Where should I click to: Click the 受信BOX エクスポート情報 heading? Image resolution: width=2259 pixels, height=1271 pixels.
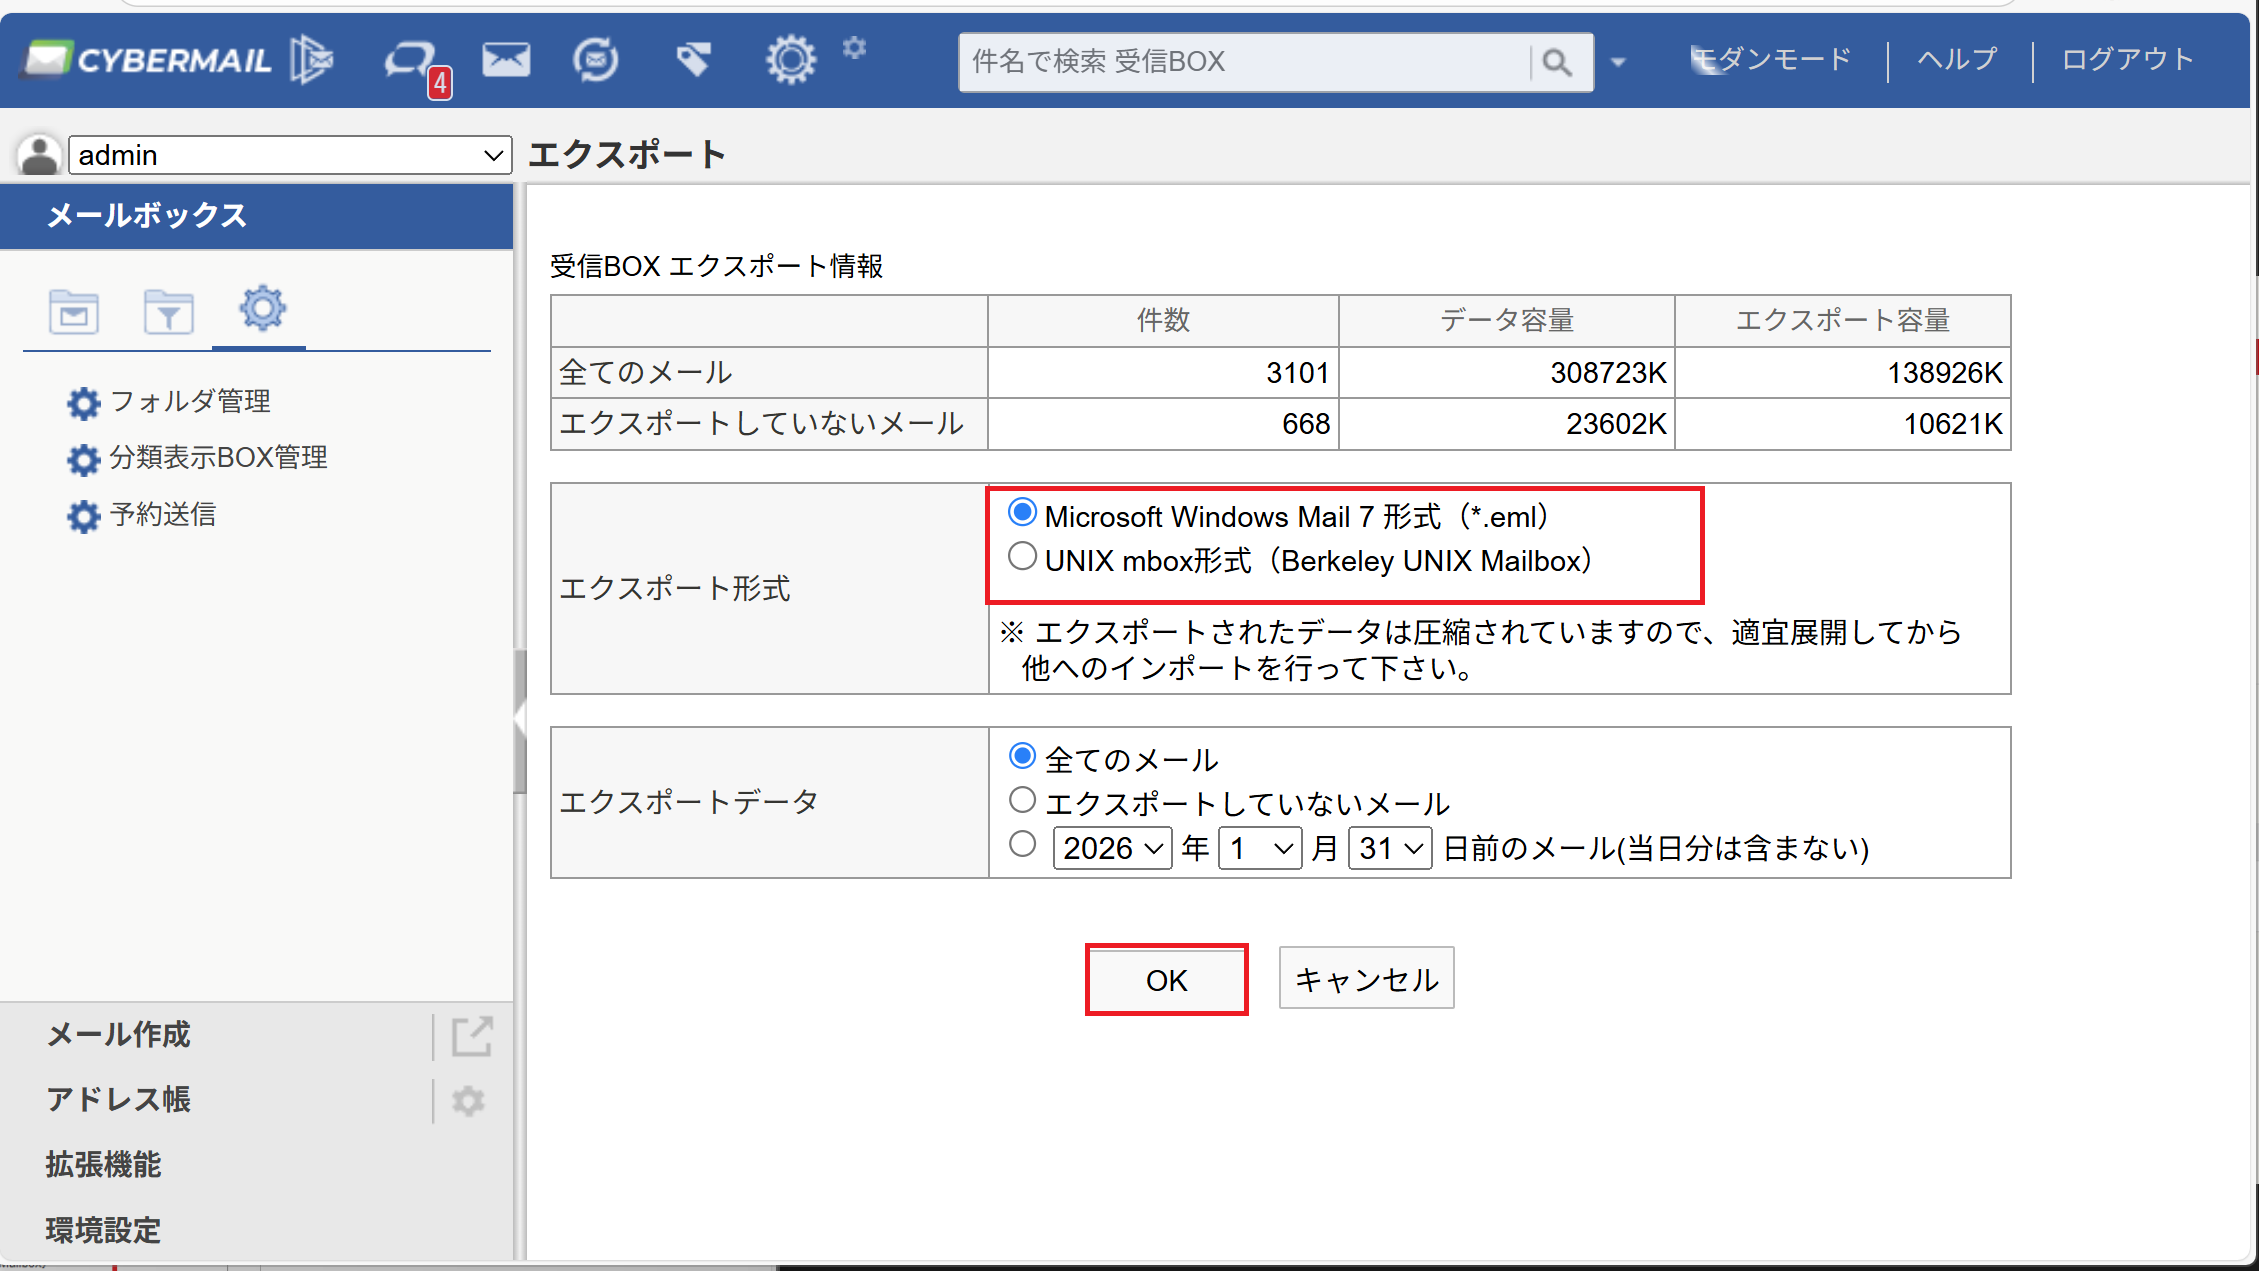pyautogui.click(x=716, y=266)
